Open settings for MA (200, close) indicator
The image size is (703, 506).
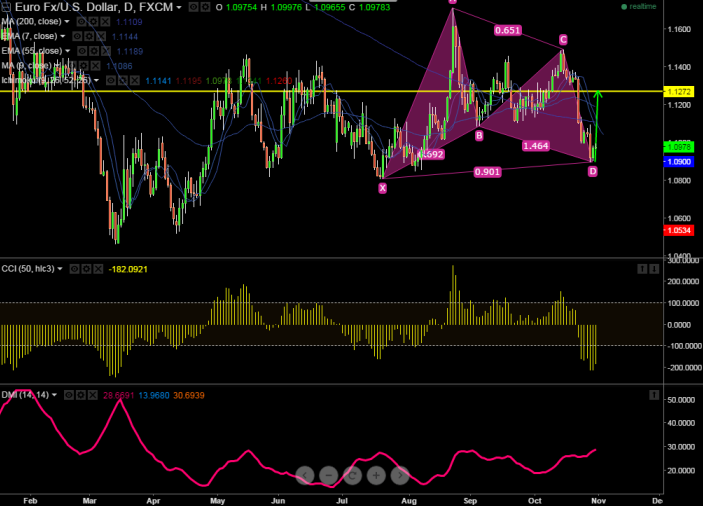pos(93,22)
